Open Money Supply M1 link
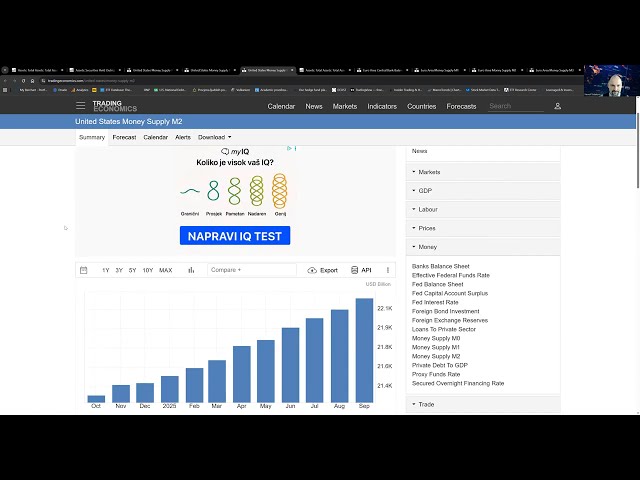Viewport: 640px width, 480px height. pos(436,347)
